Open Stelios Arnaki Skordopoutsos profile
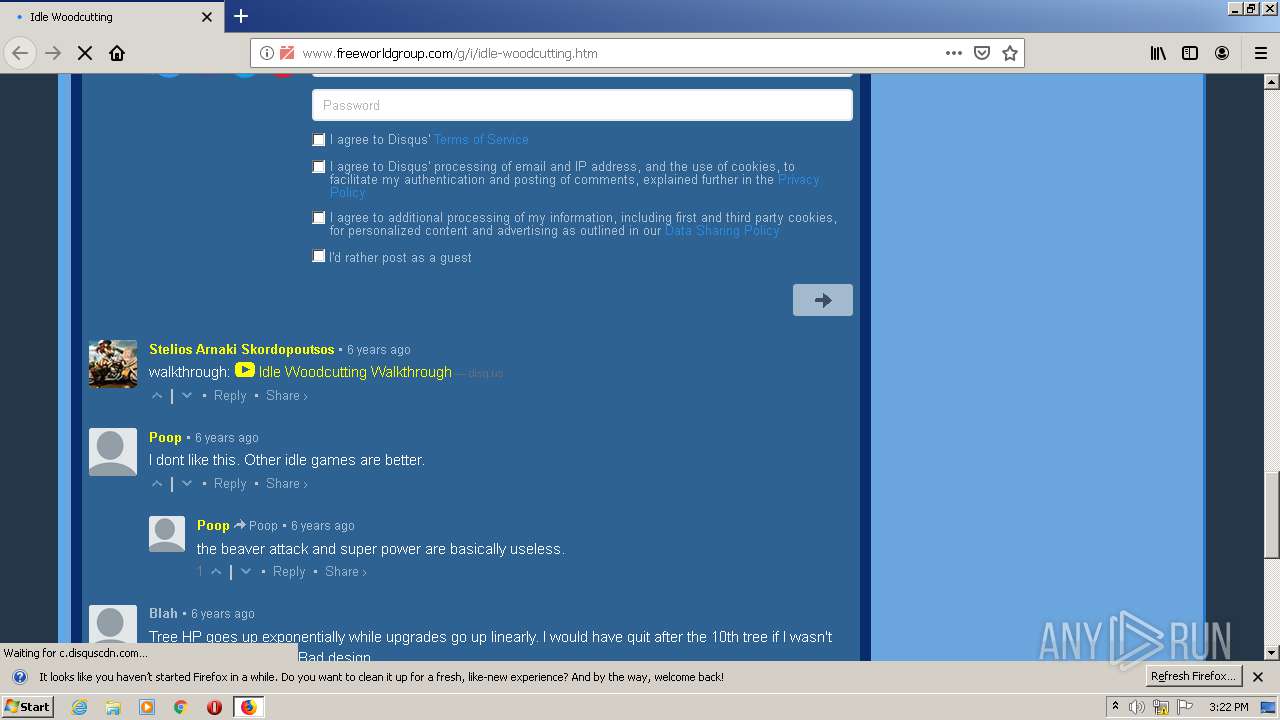The width and height of the screenshot is (1280, 720). click(x=241, y=349)
